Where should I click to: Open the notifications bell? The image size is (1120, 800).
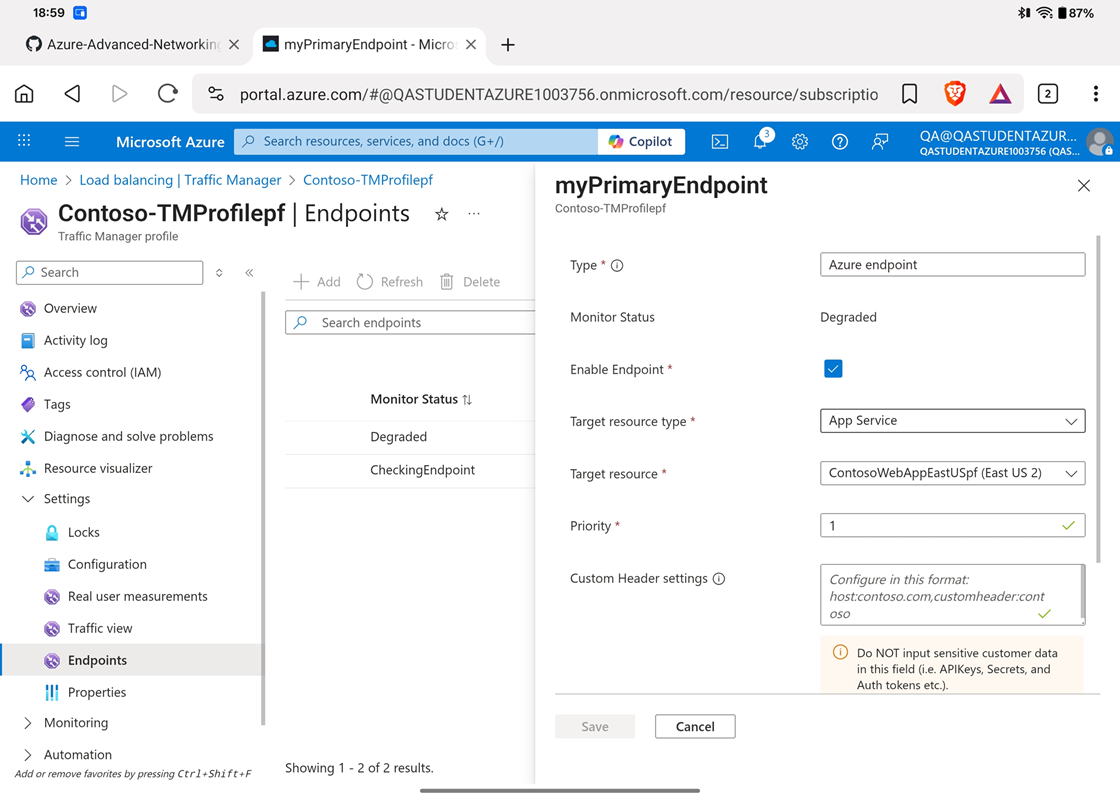tap(760, 141)
